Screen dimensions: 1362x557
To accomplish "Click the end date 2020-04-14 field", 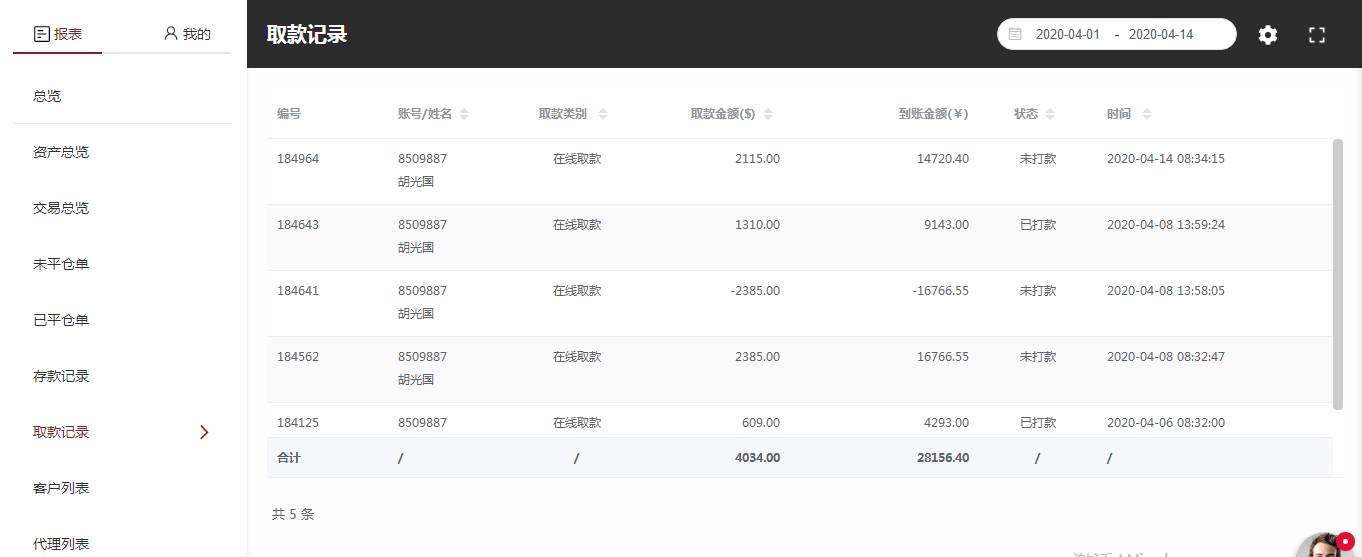I will (1161, 34).
